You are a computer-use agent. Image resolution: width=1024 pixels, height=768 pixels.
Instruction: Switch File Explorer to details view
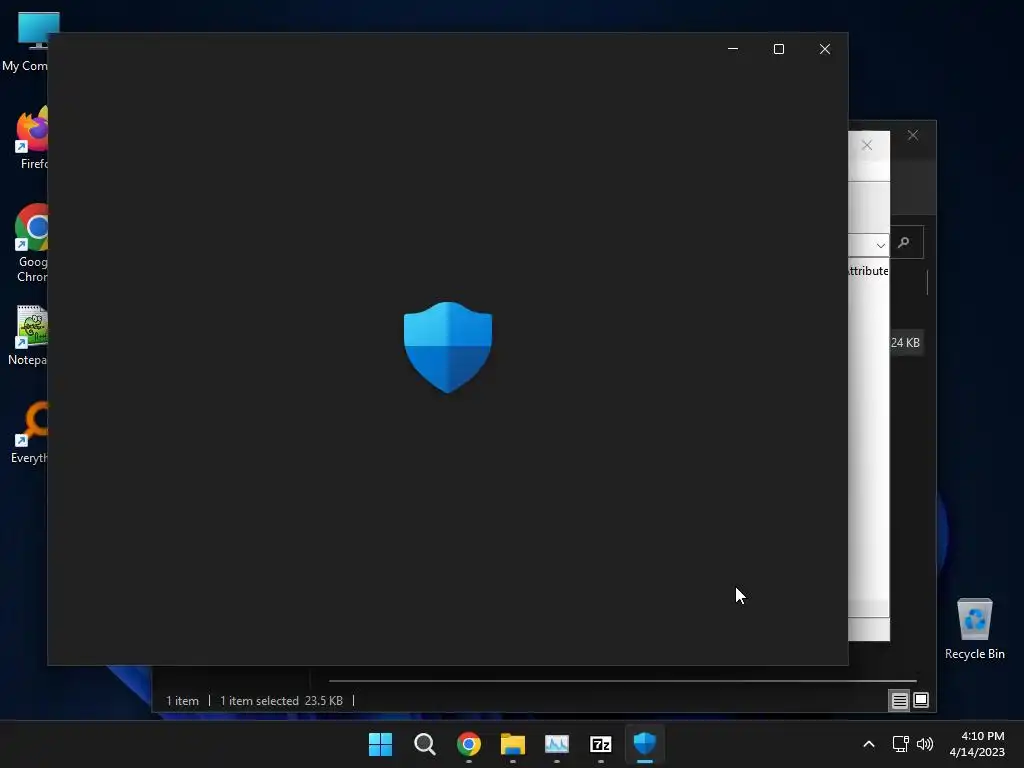(x=899, y=701)
